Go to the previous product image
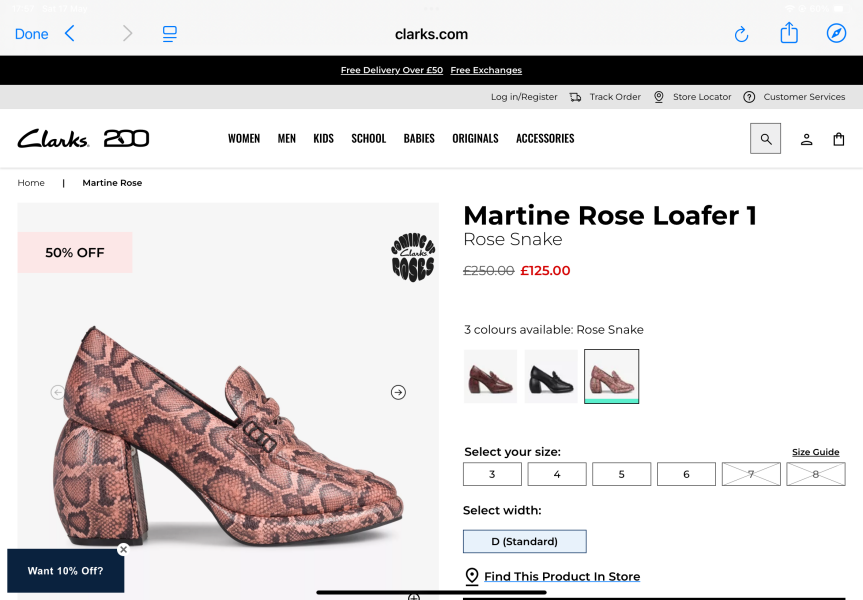This screenshot has height=600, width=863. (x=58, y=393)
